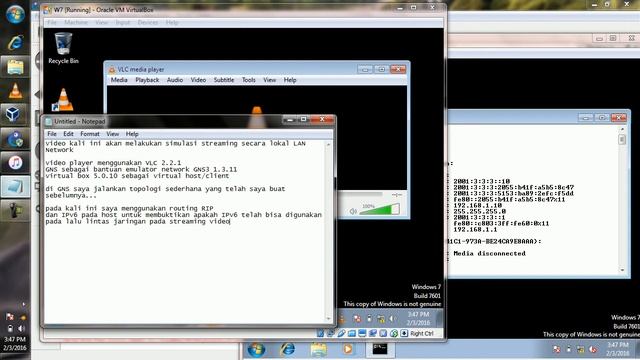The height and width of the screenshot is (360, 640).
Task: Open Notepad's View menu
Action: point(113,134)
